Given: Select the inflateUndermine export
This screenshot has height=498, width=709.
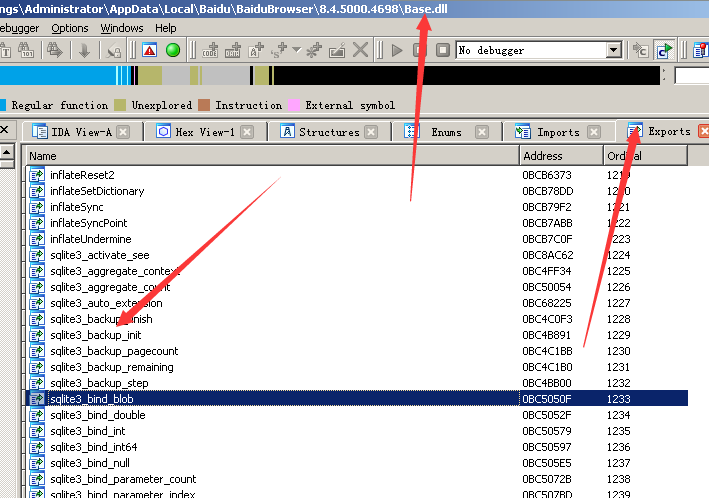Looking at the screenshot, I should (357, 239).
